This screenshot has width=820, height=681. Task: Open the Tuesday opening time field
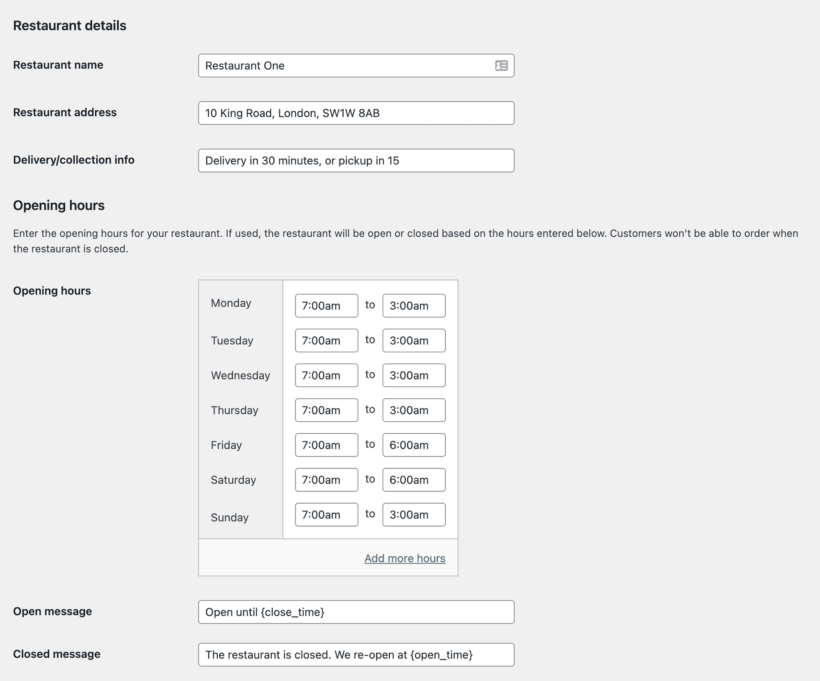326,340
